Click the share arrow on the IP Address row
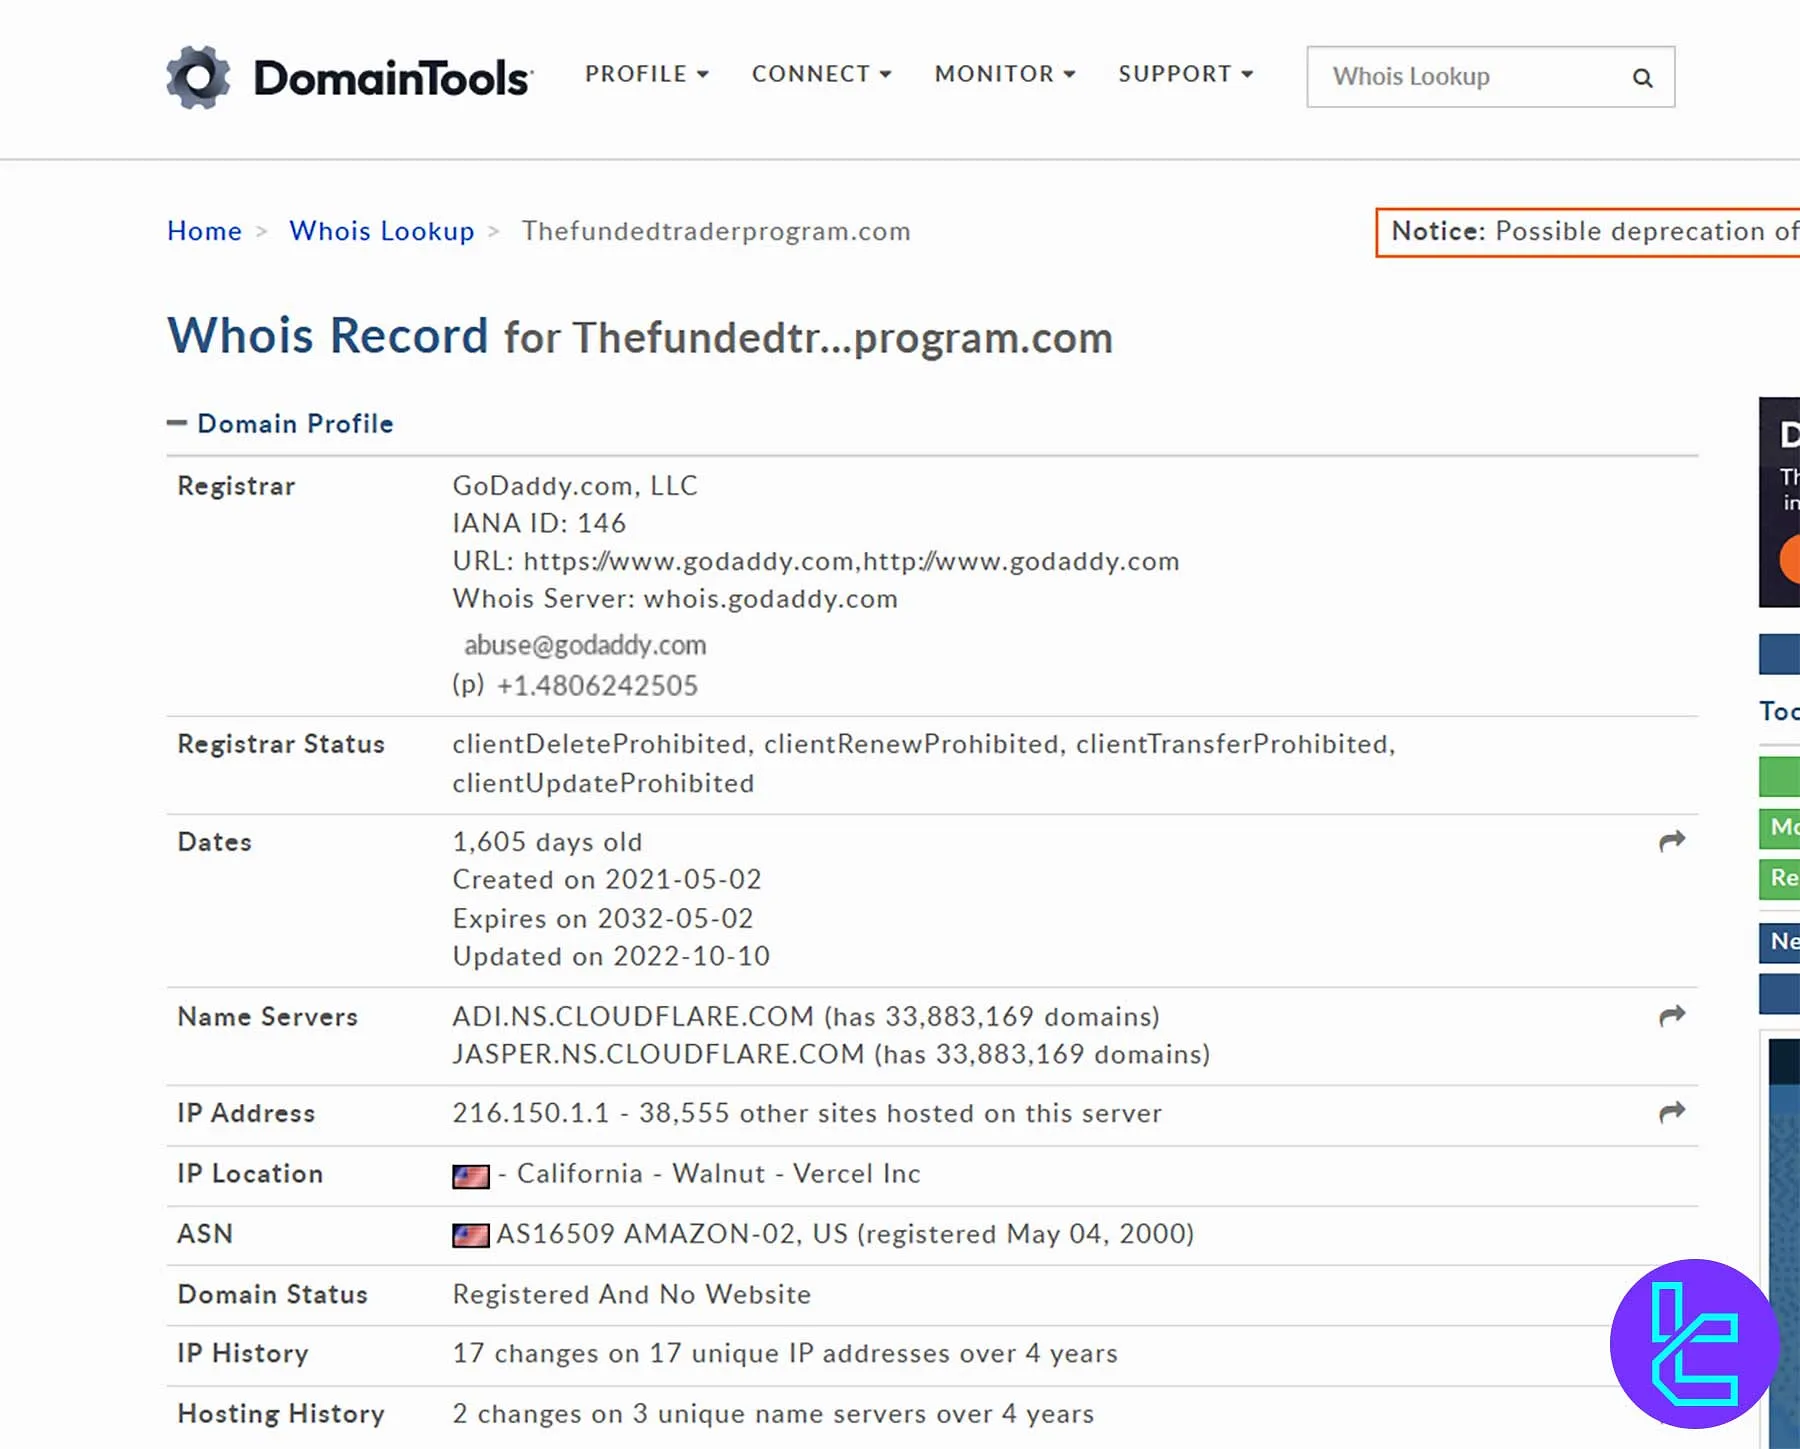Viewport: 1800px width, 1449px height. tap(1670, 1112)
